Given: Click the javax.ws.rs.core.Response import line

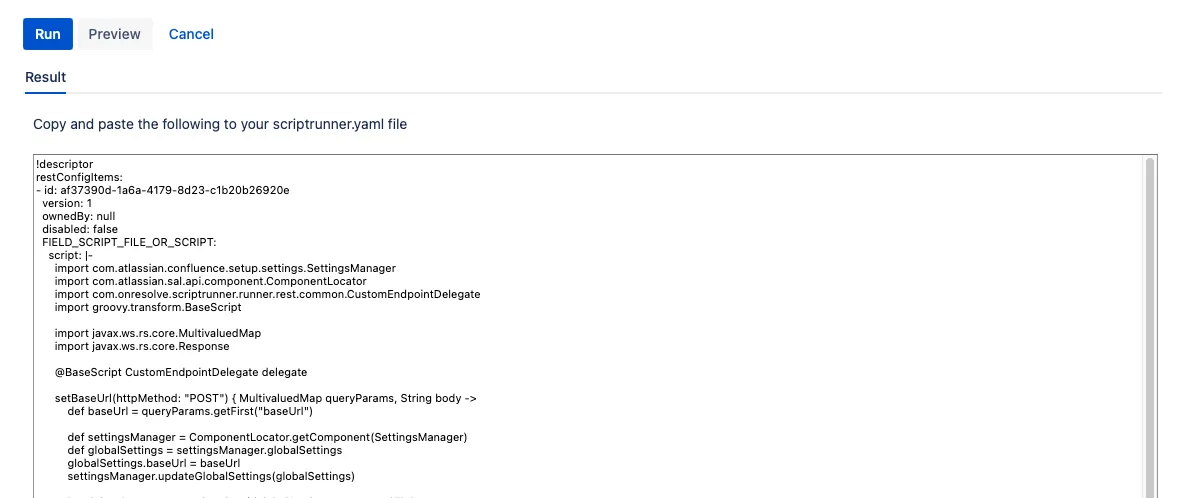Looking at the screenshot, I should pyautogui.click(x=142, y=346).
